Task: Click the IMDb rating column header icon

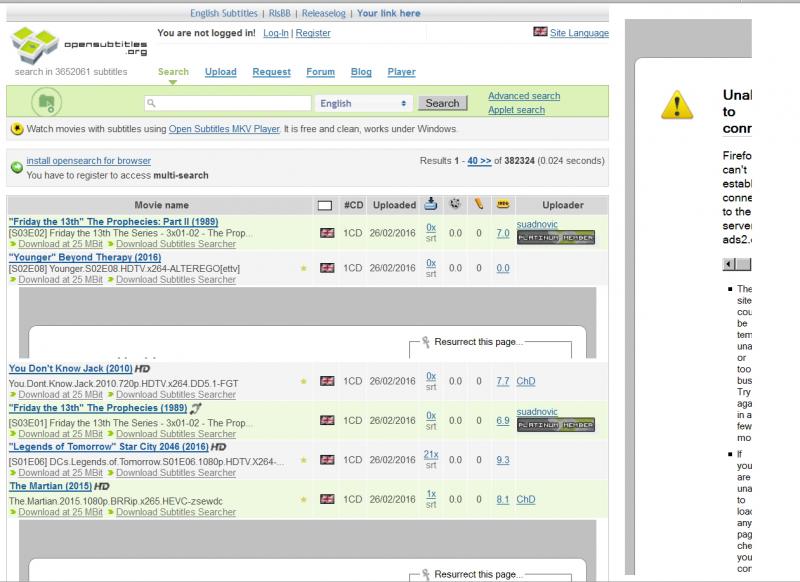Action: [502, 204]
